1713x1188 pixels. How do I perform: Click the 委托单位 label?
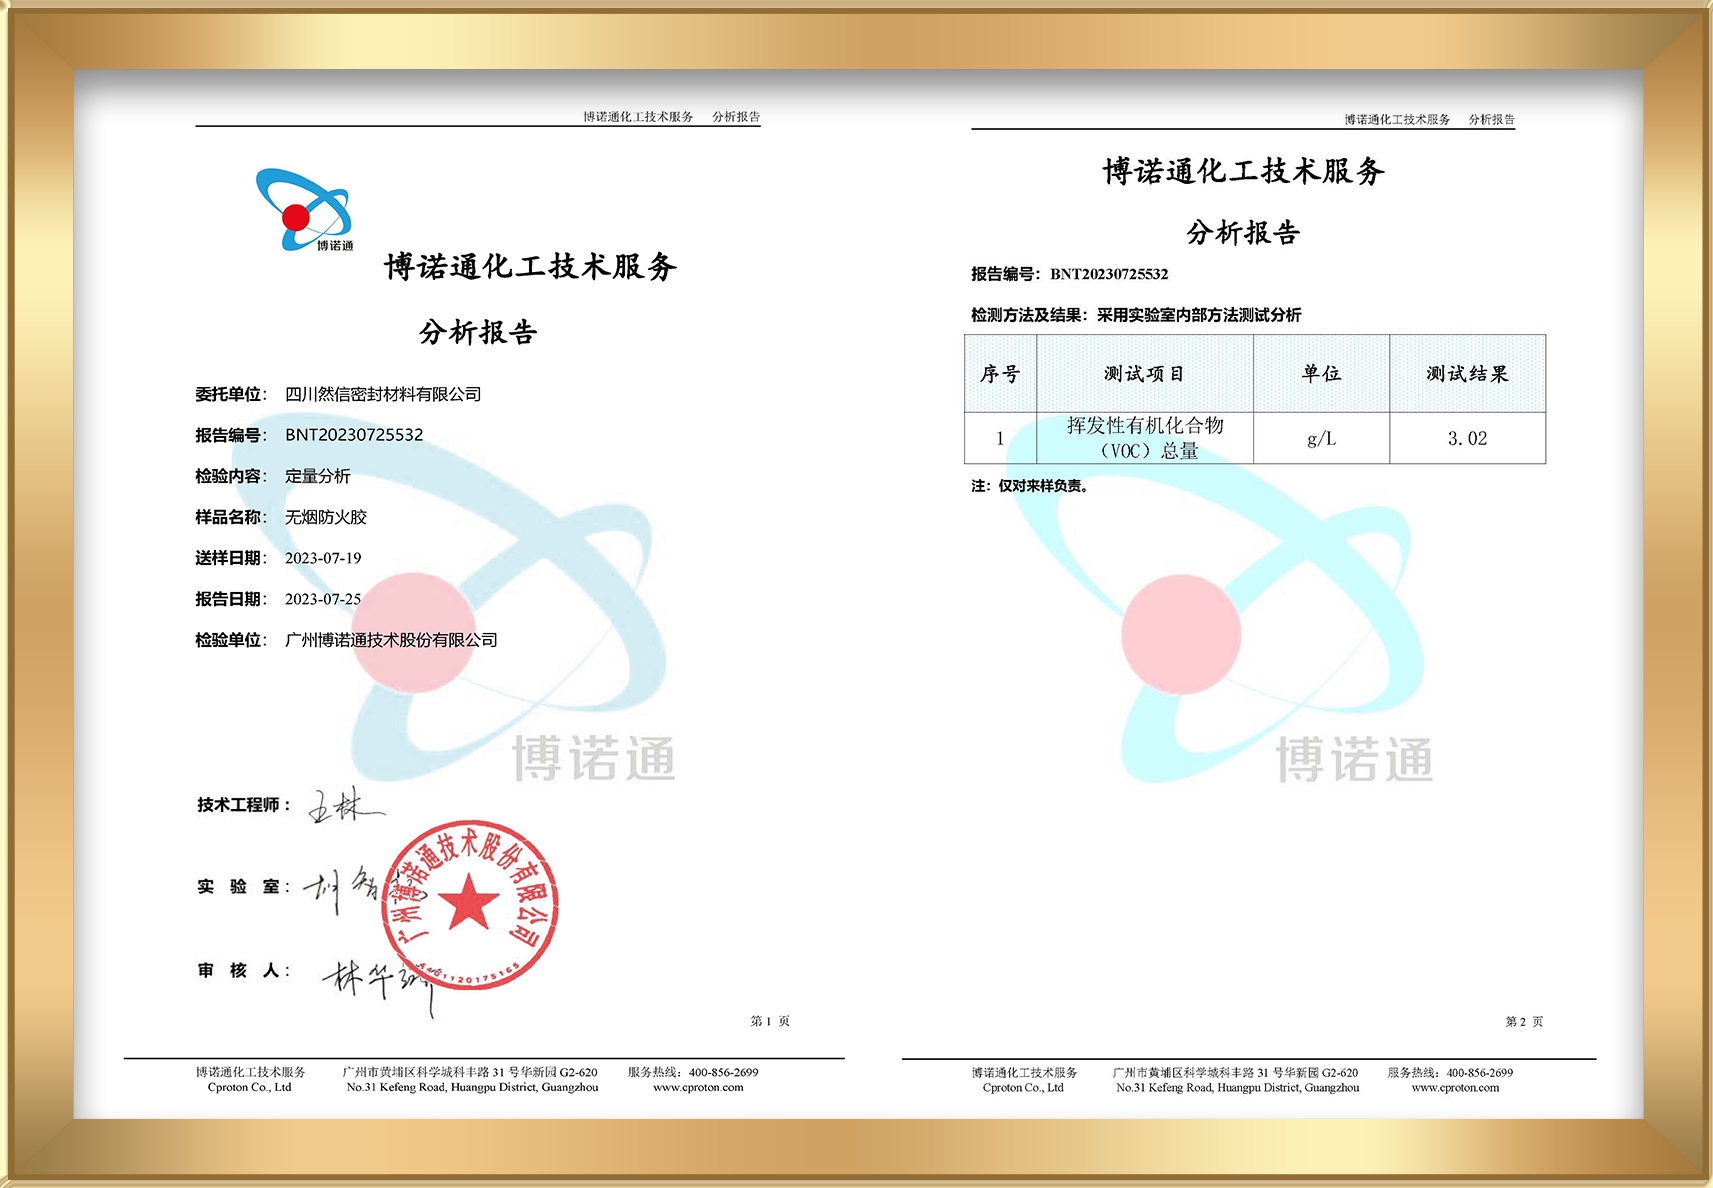[229, 394]
